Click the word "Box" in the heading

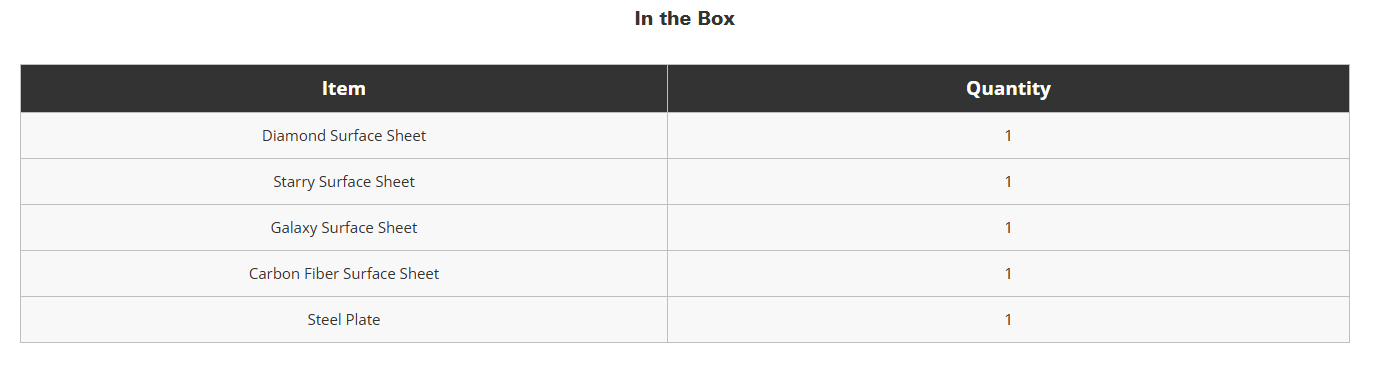pyautogui.click(x=718, y=19)
